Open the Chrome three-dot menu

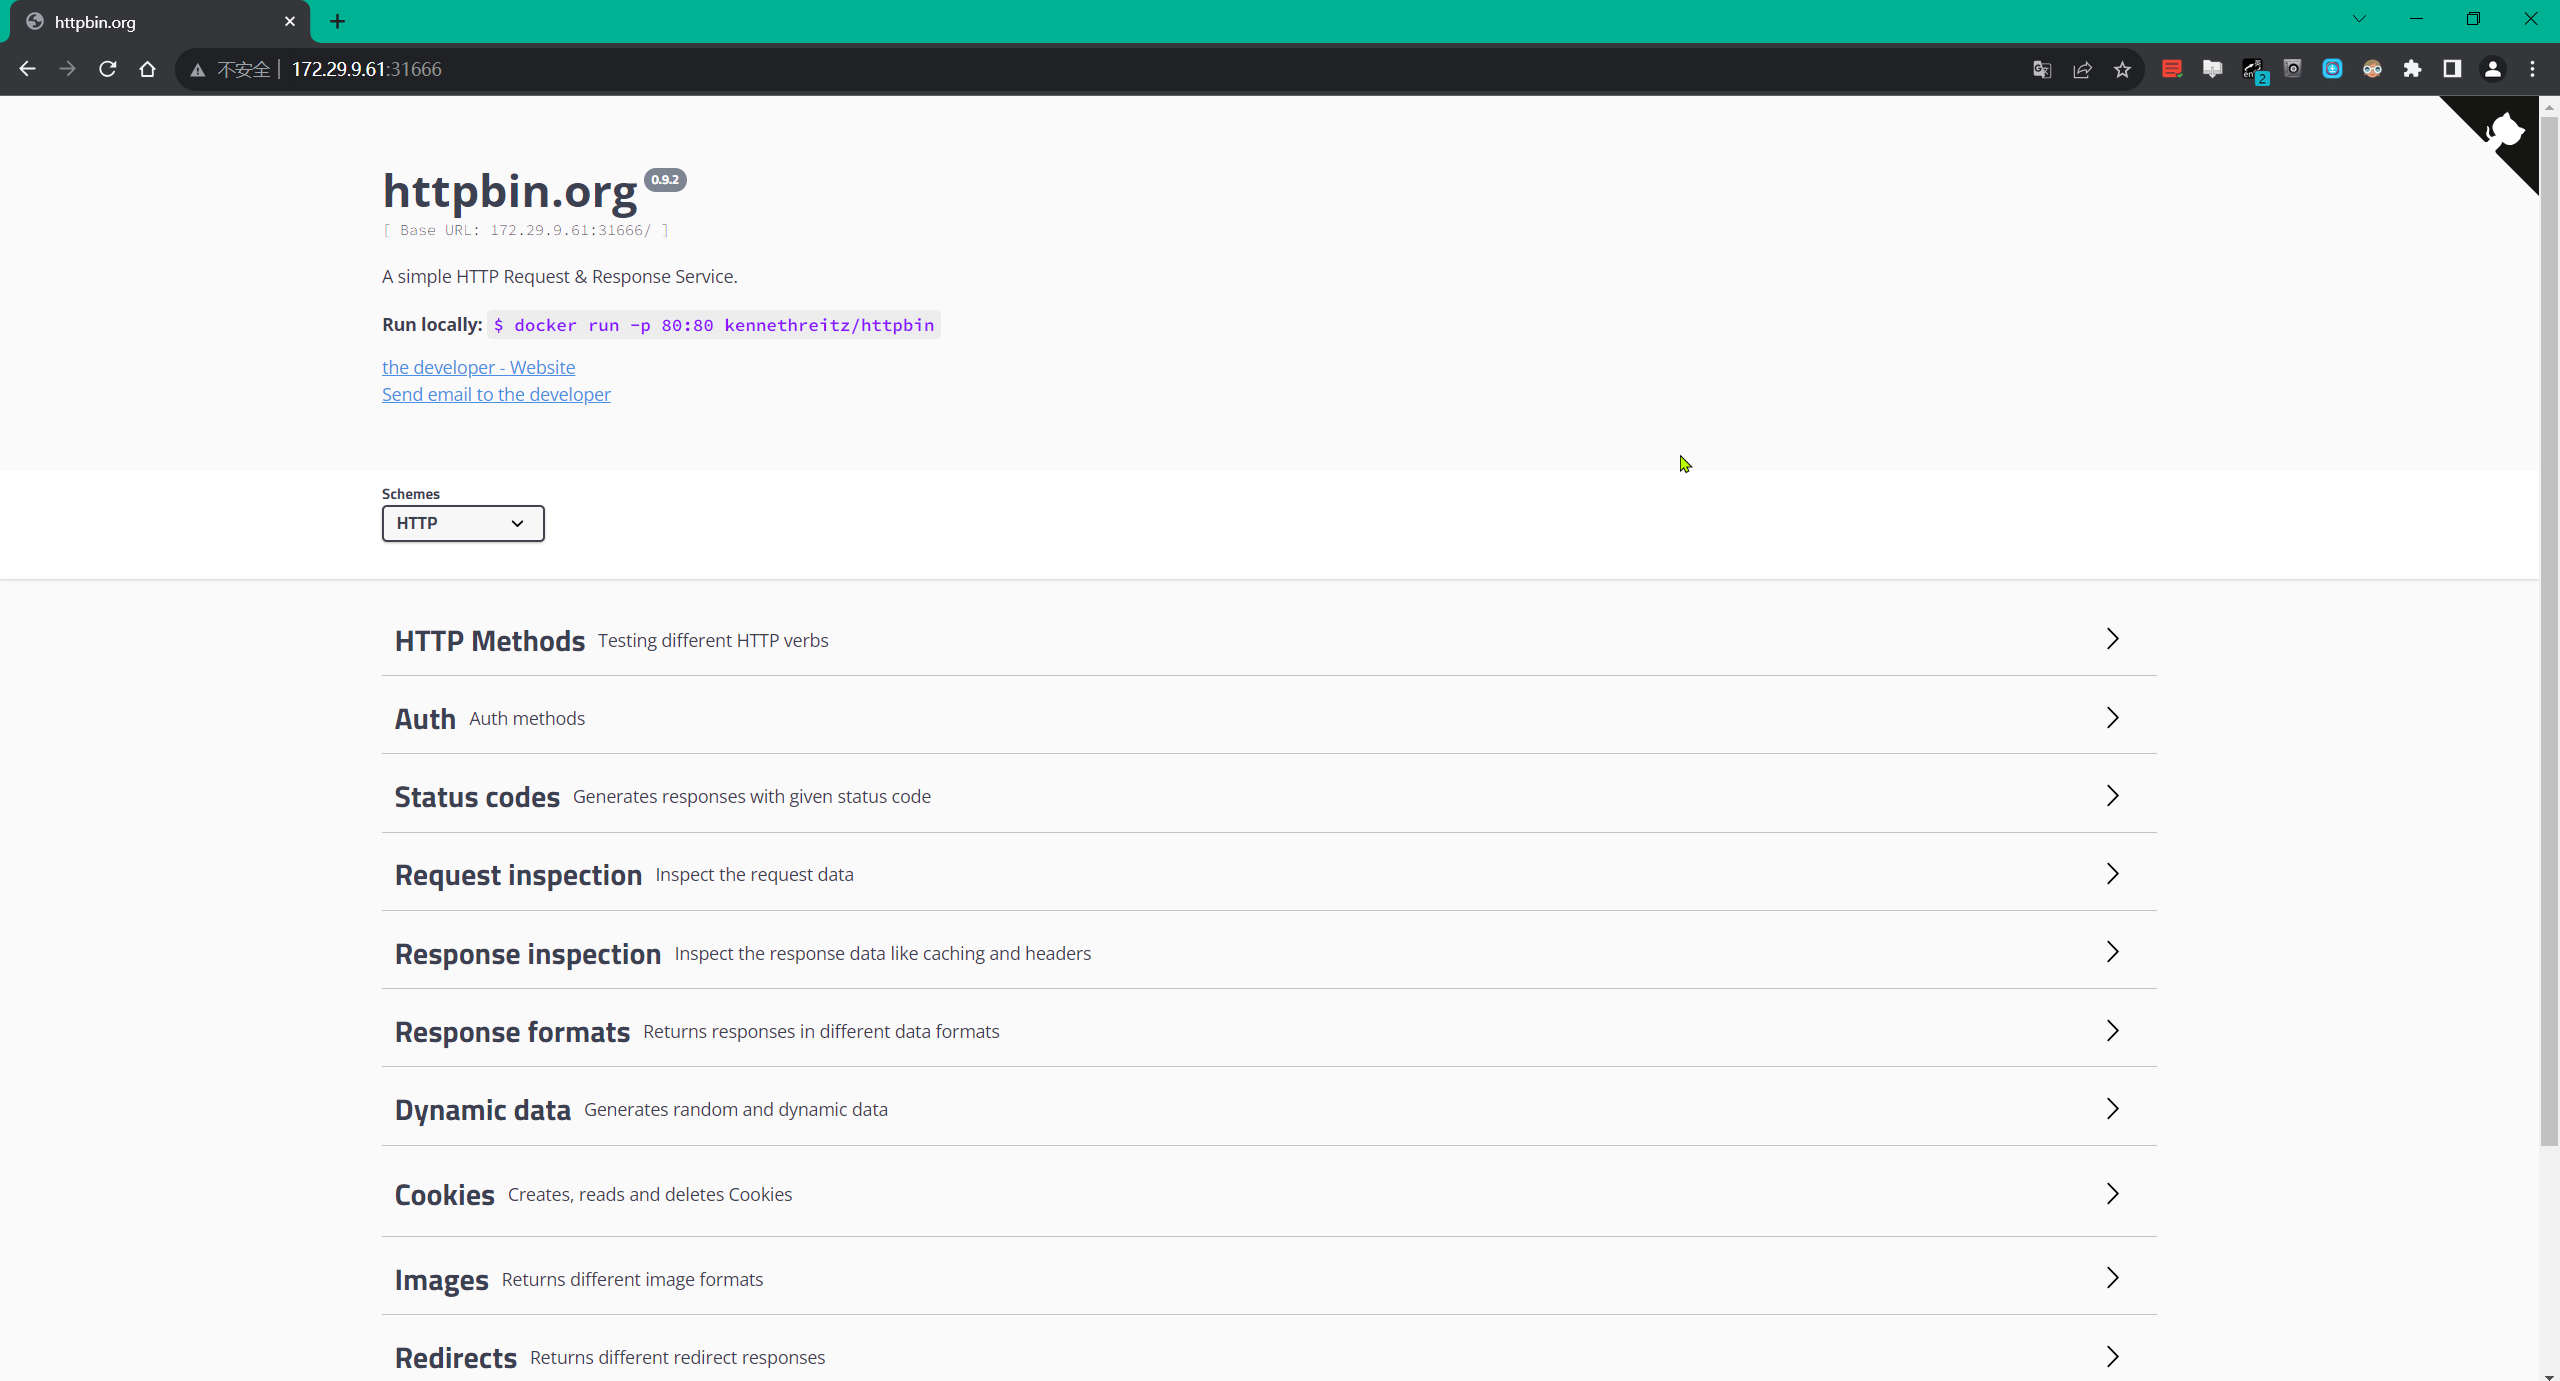[2533, 69]
